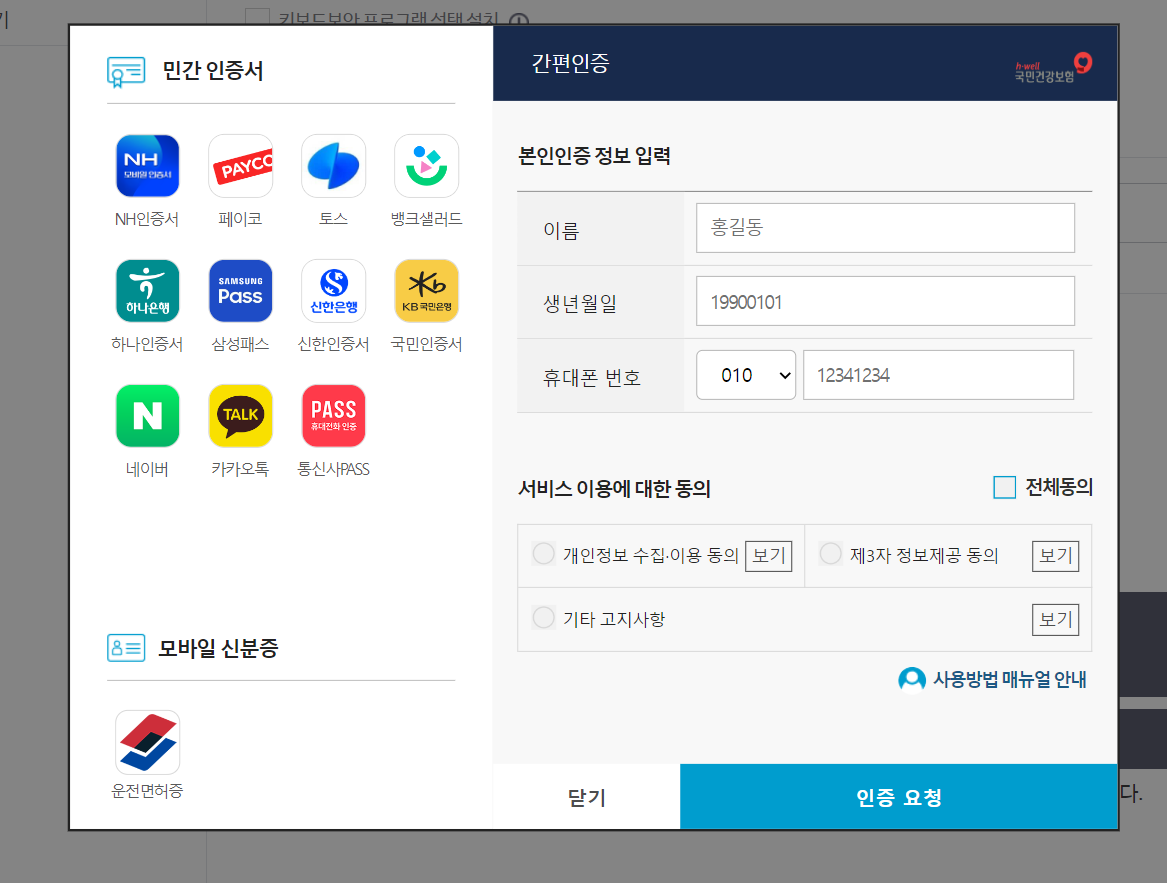View 기타 고지사항 via 보기

click(x=1055, y=620)
